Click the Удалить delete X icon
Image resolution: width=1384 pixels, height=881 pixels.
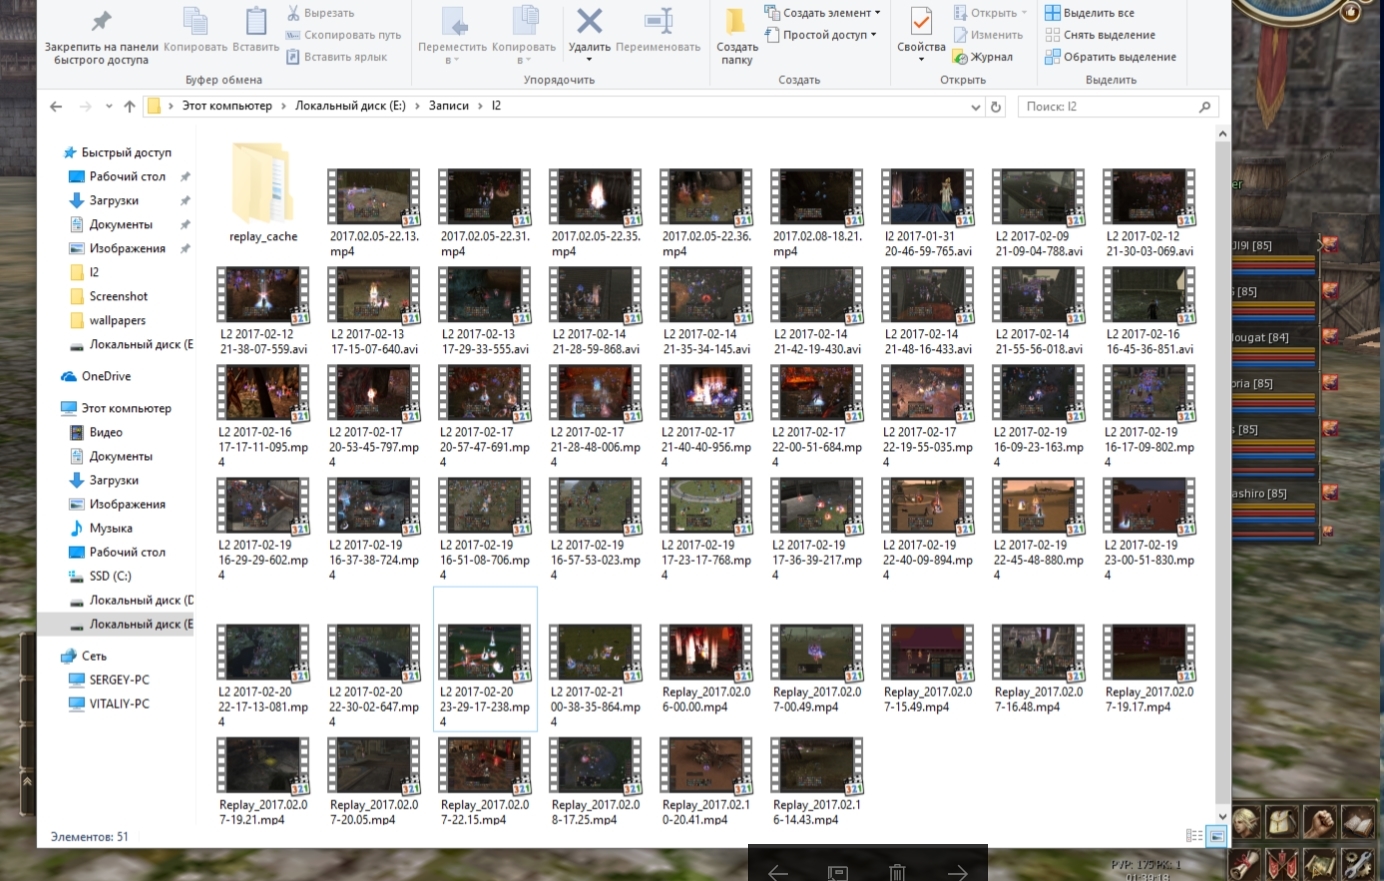[x=590, y=21]
